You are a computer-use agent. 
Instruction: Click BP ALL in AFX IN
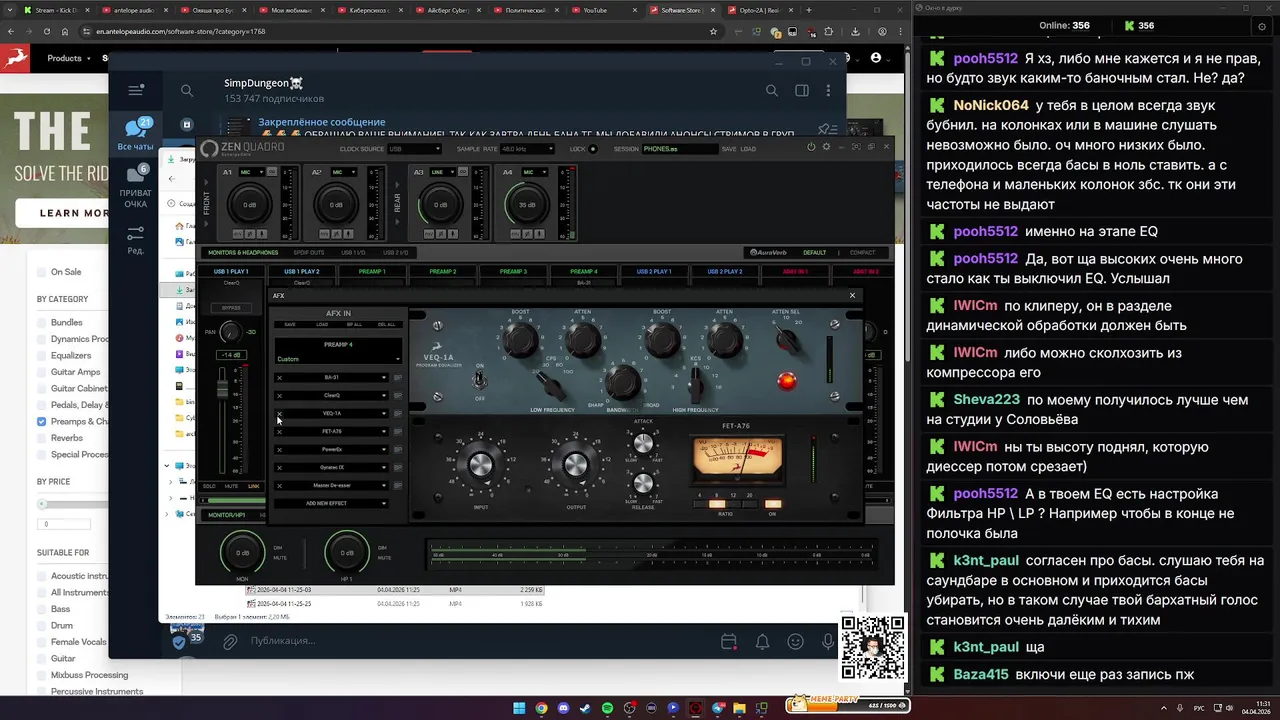tap(354, 324)
